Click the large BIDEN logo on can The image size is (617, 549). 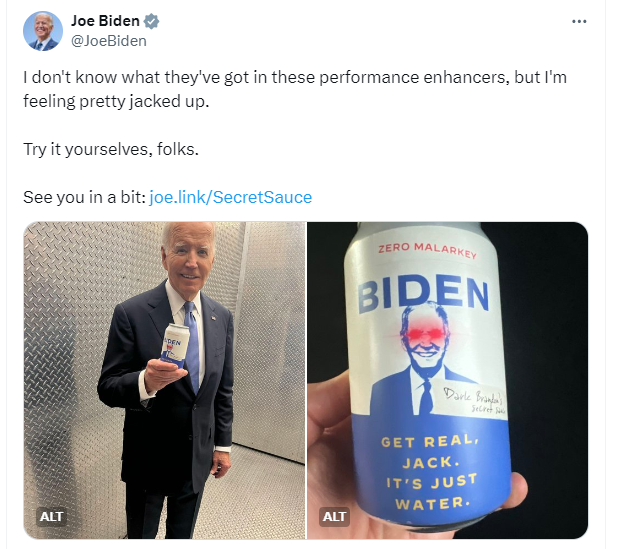pos(424,294)
